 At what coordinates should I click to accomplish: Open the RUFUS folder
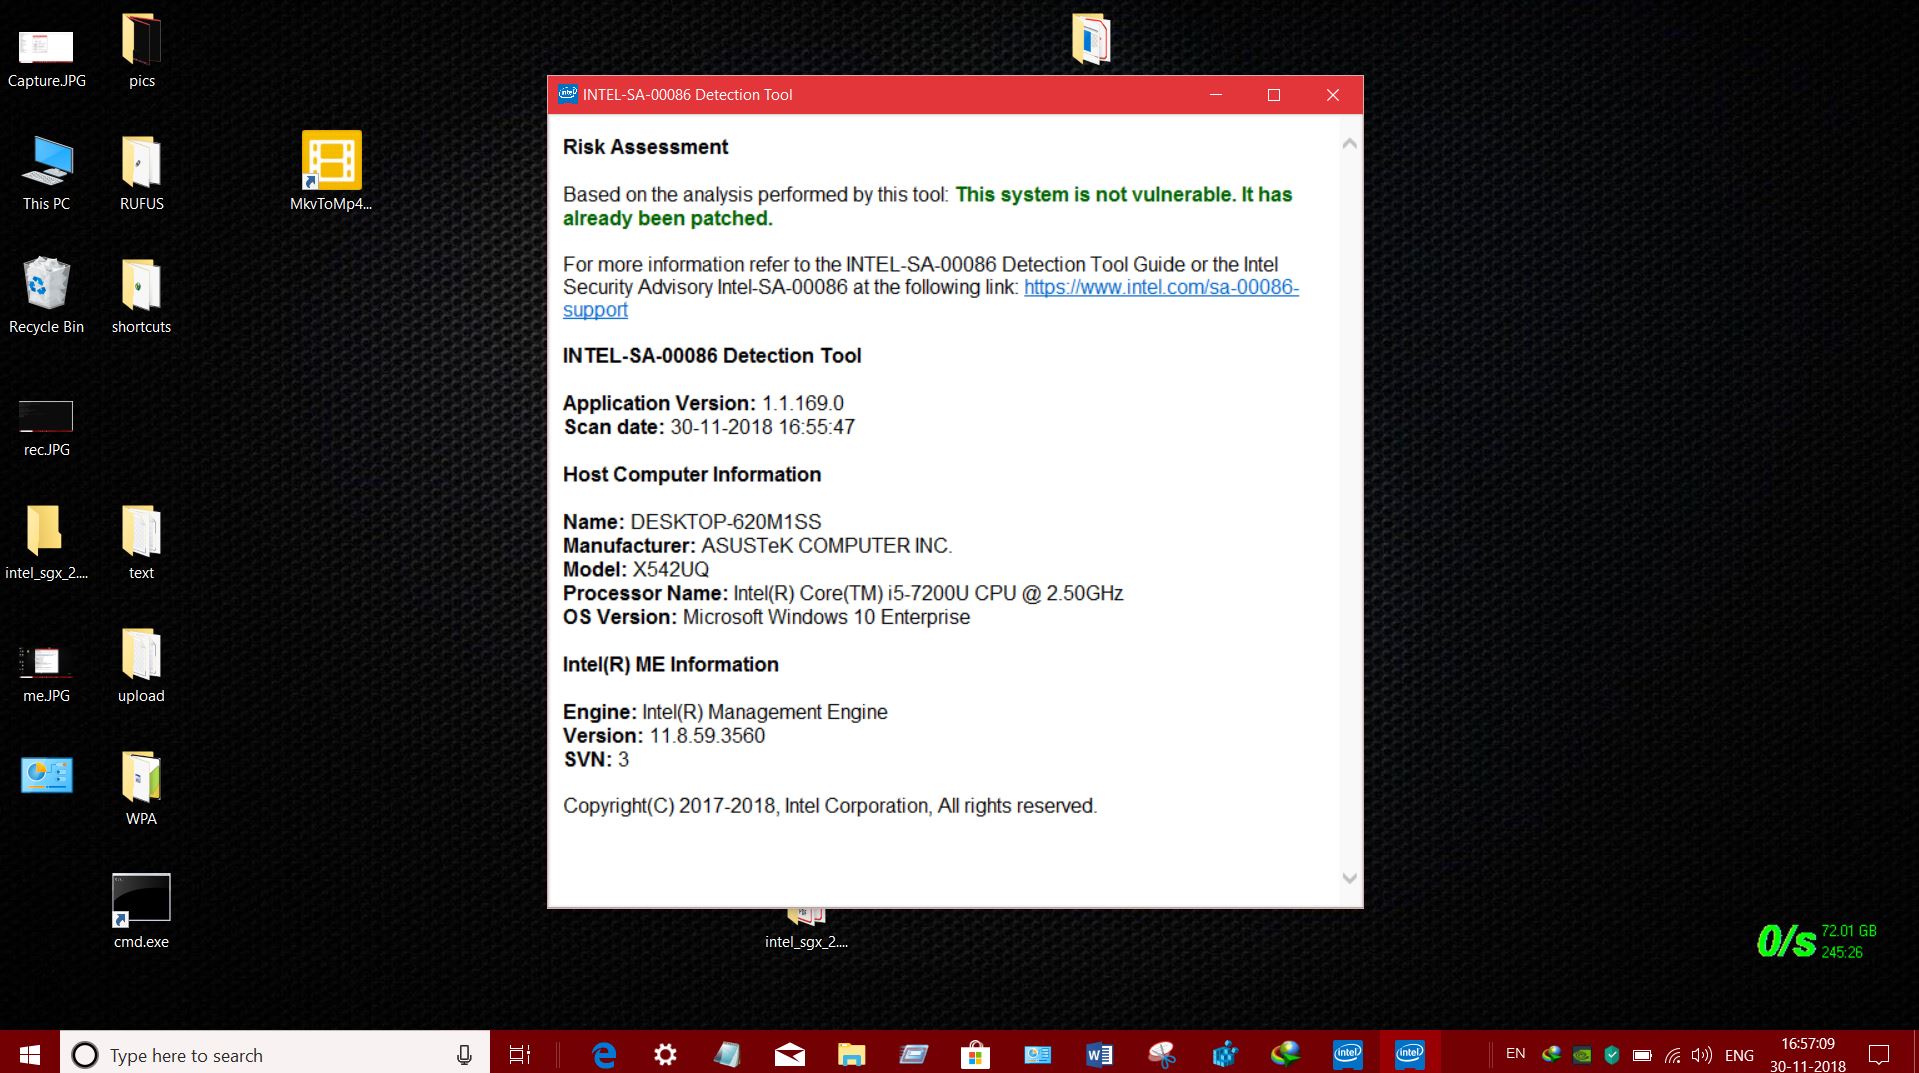pyautogui.click(x=141, y=175)
